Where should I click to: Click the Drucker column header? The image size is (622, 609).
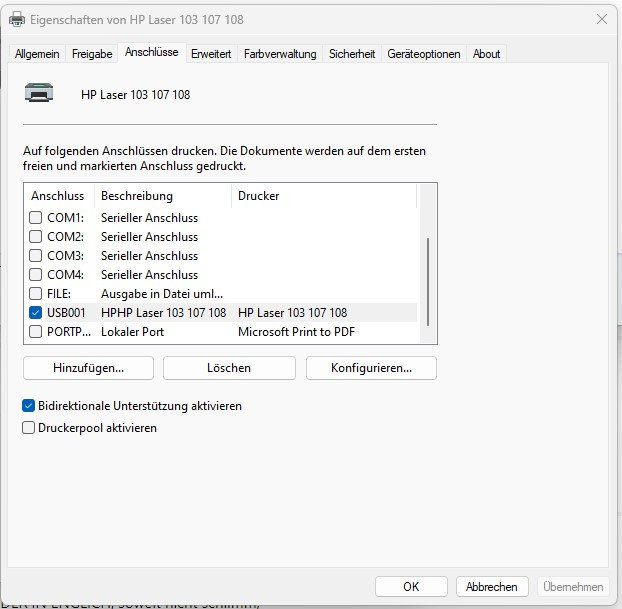324,196
